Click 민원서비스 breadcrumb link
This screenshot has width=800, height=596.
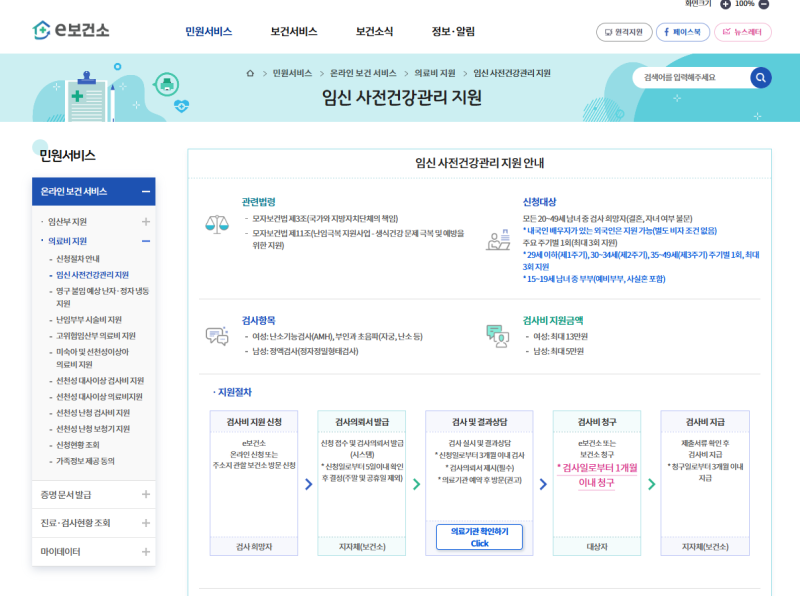pos(292,73)
